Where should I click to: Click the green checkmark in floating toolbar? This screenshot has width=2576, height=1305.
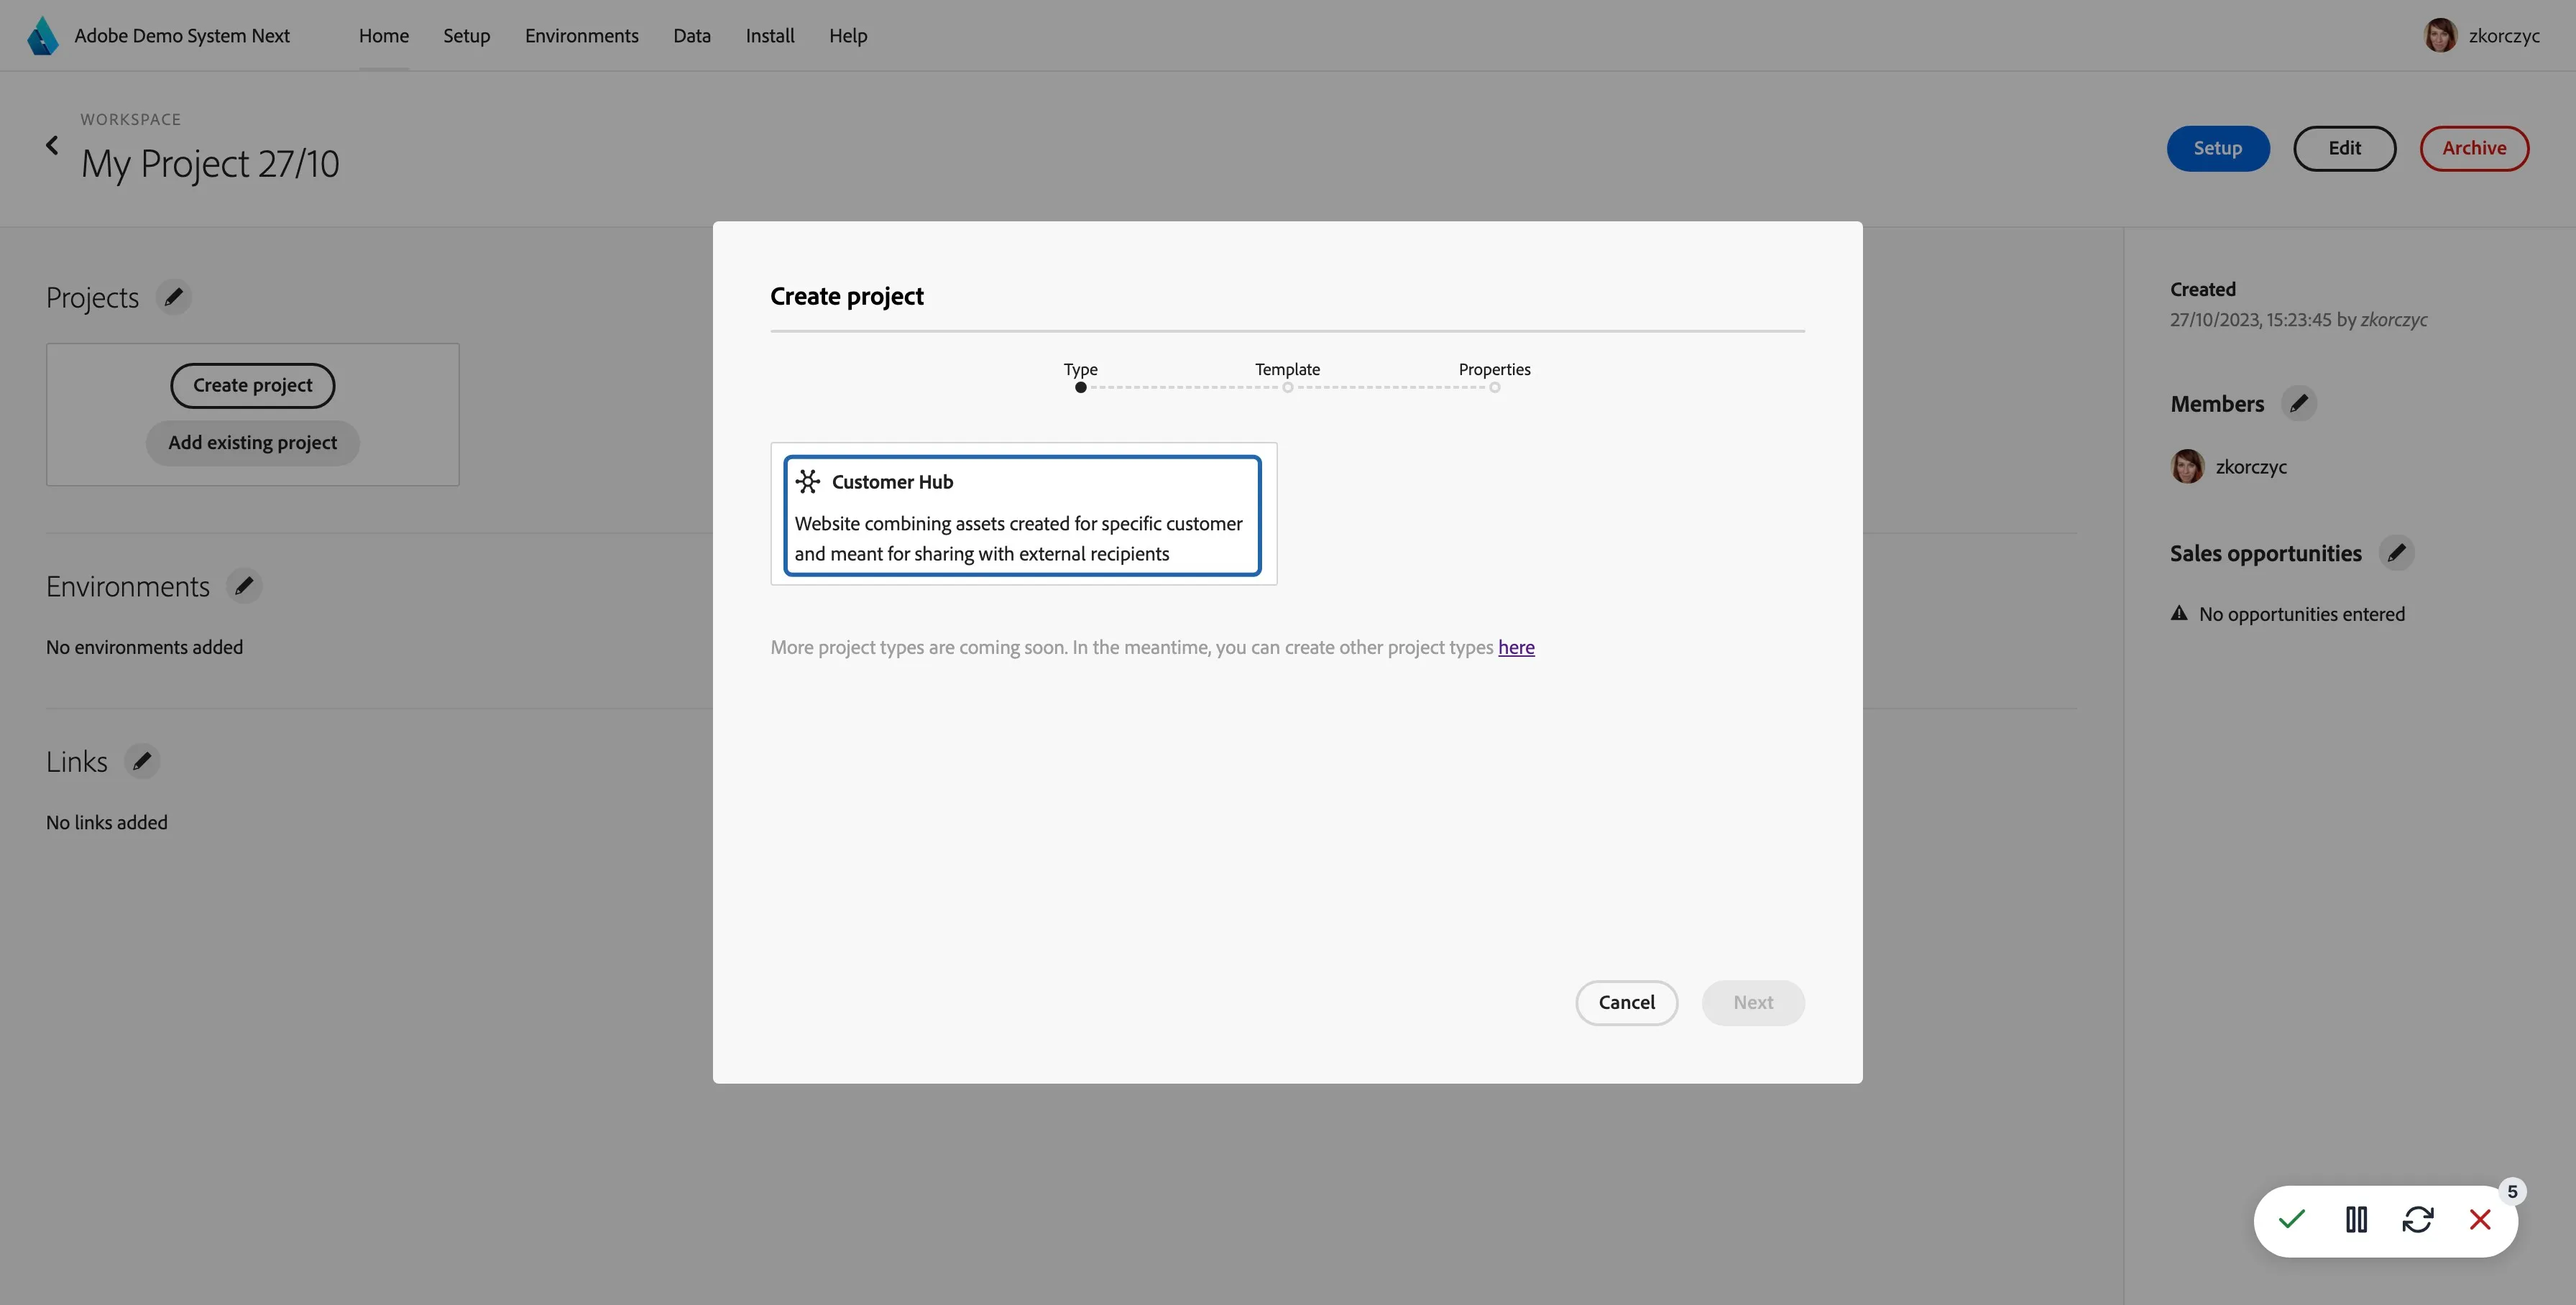(x=2292, y=1220)
